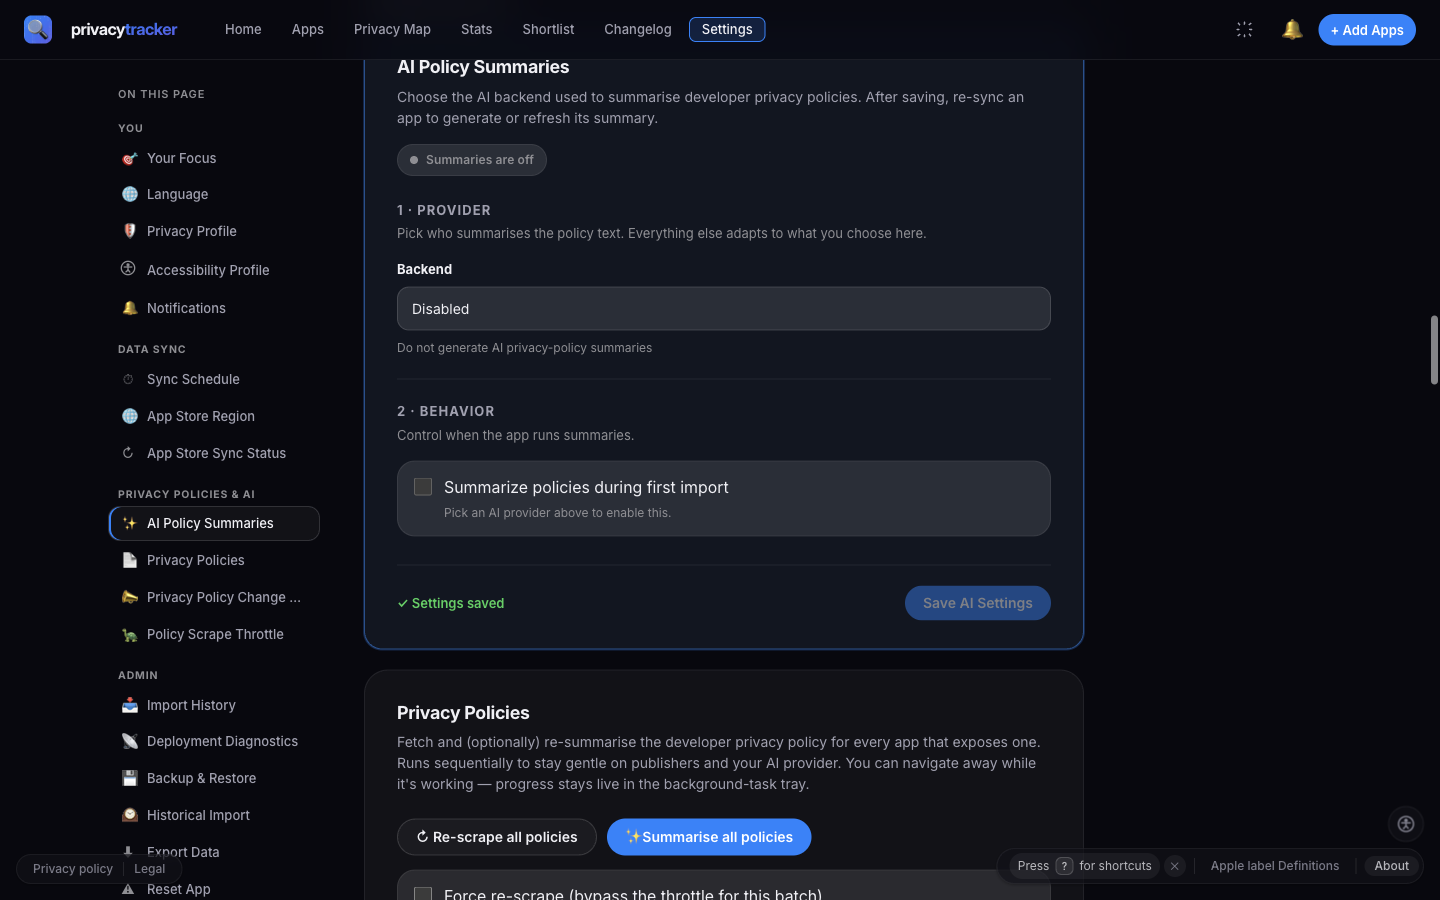Open notifications via the bell icon
The width and height of the screenshot is (1440, 900).
[x=1292, y=29]
